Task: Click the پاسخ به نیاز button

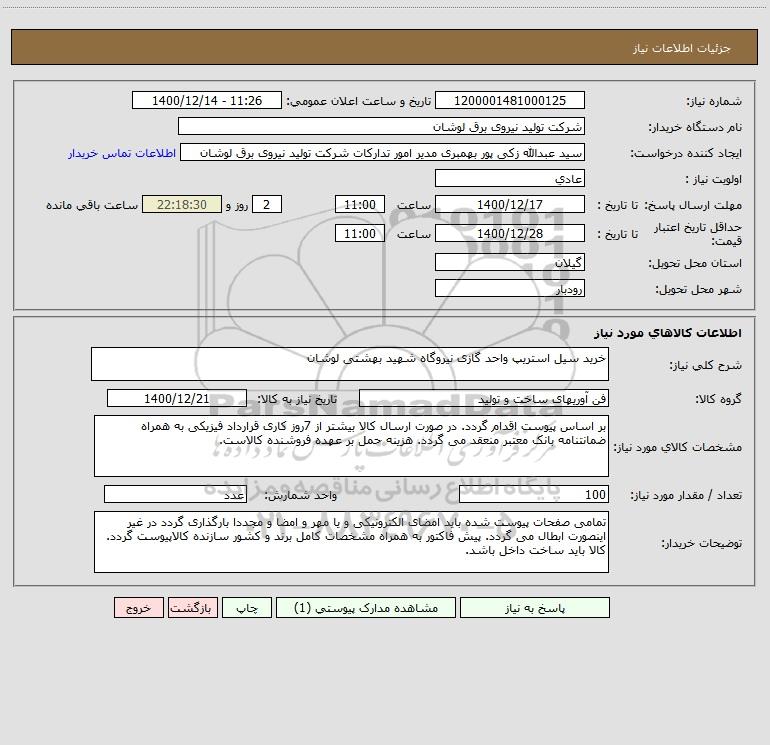Action: point(535,607)
